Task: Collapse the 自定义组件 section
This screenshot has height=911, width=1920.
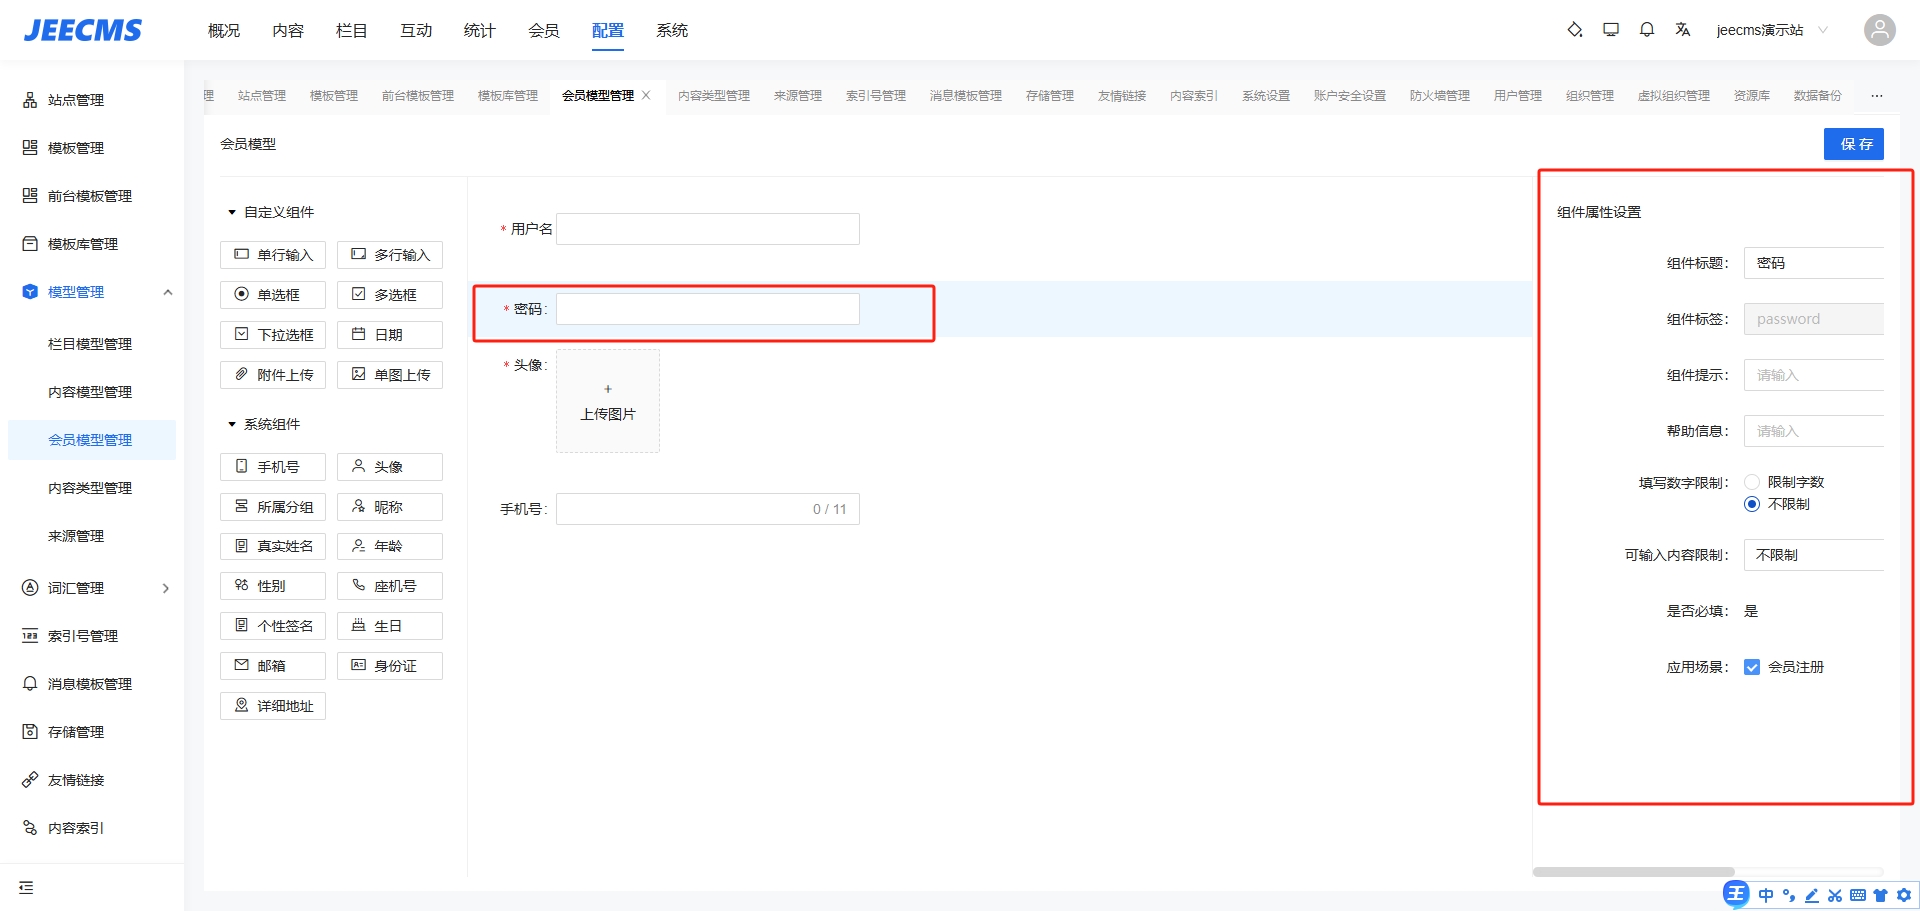Action: [232, 212]
